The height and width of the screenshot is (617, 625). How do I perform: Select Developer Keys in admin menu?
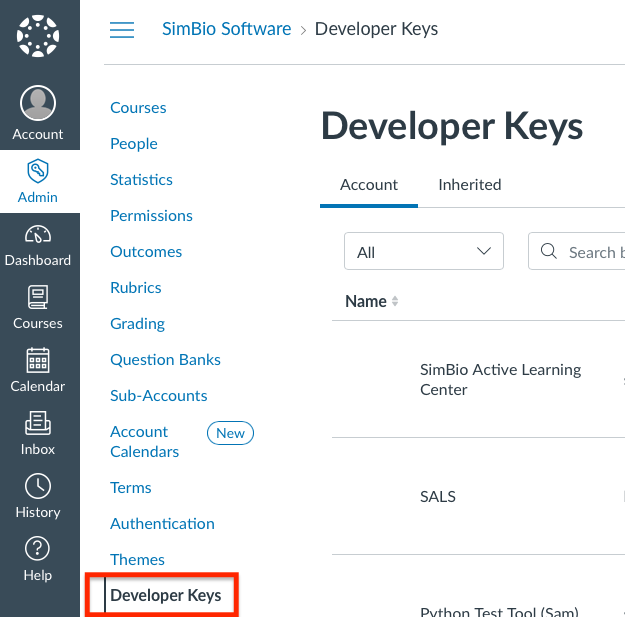(x=165, y=595)
